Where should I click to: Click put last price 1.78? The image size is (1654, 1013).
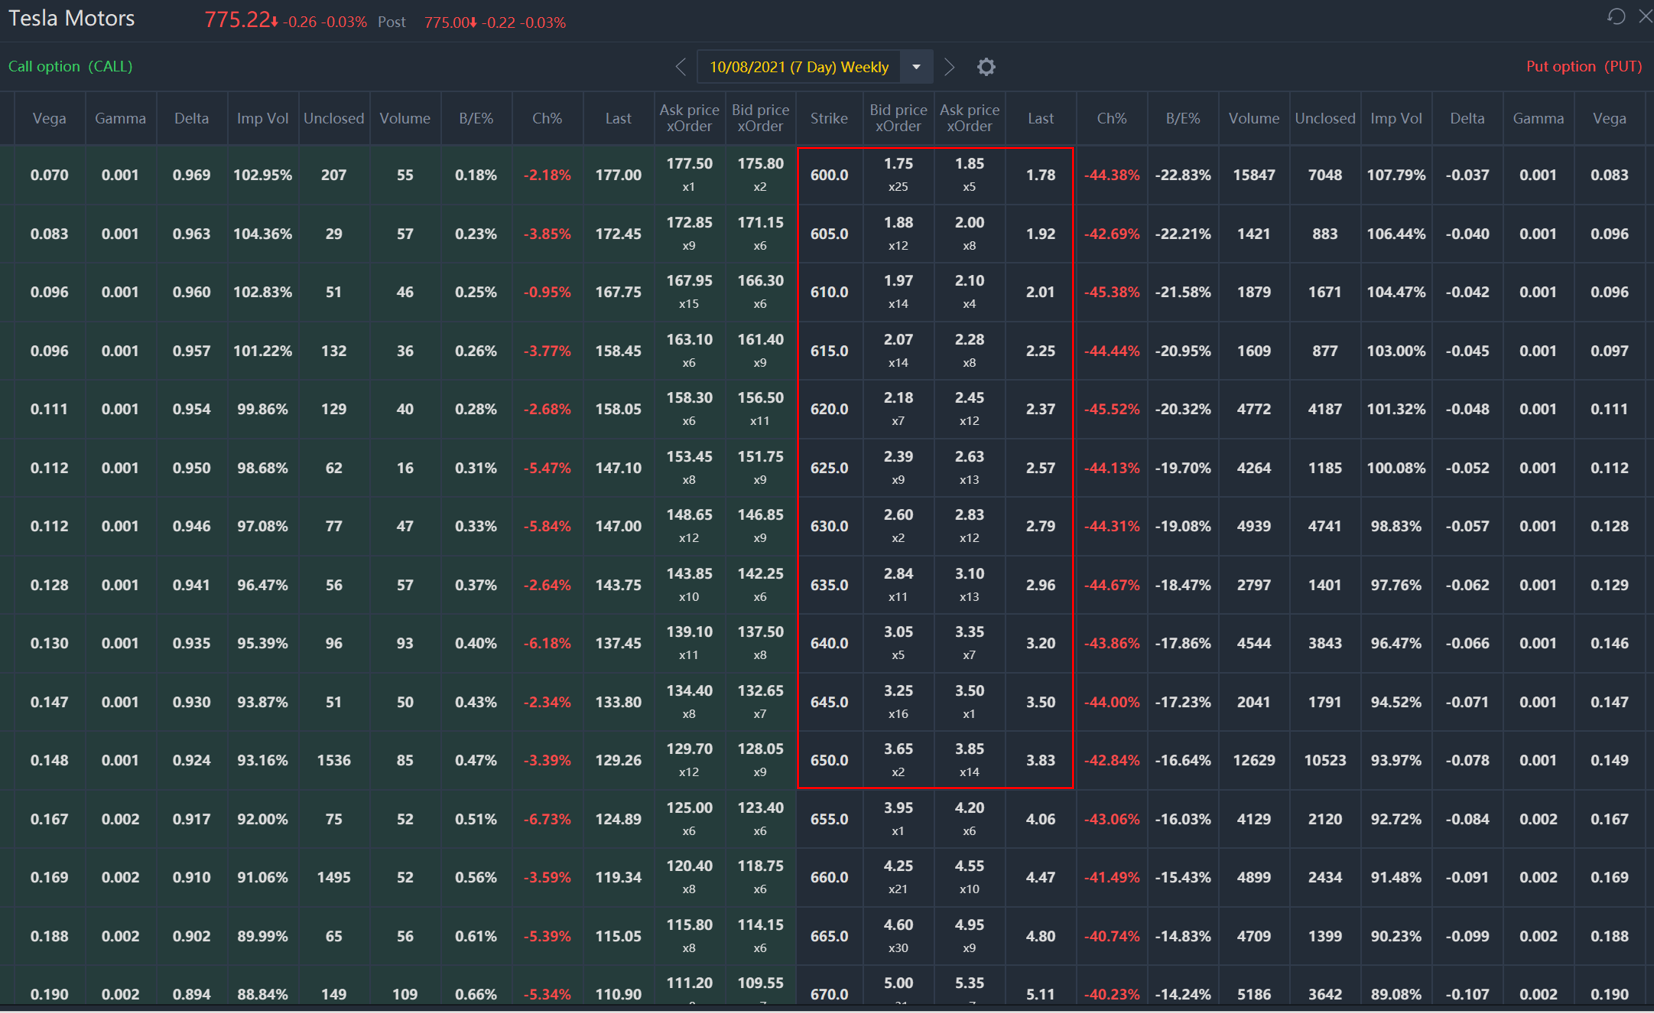click(1040, 175)
